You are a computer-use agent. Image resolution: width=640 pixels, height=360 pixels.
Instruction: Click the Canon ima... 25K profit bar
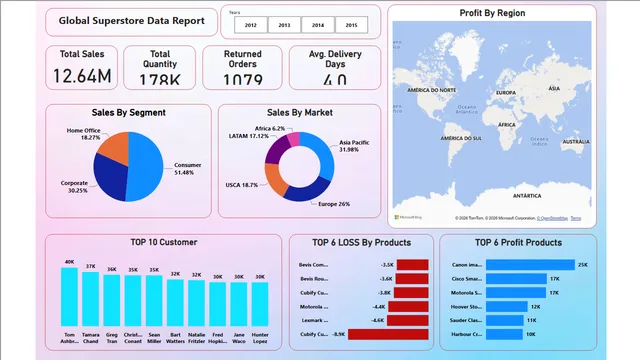click(530, 265)
